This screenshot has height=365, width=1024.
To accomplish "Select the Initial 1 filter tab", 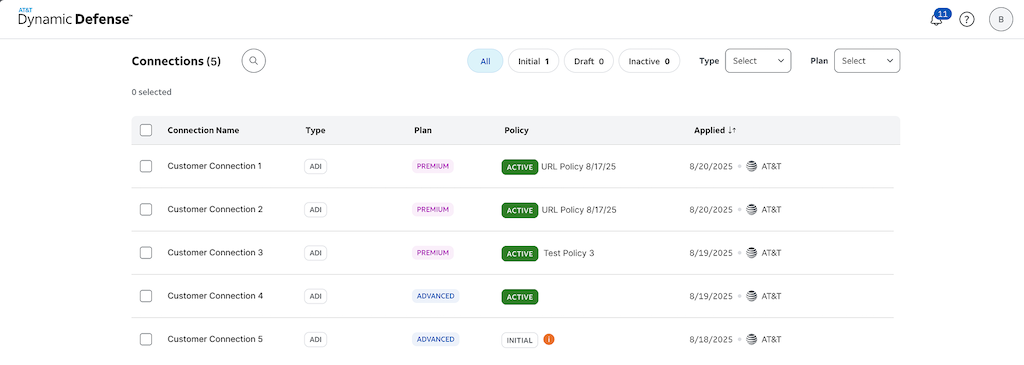I will [534, 61].
